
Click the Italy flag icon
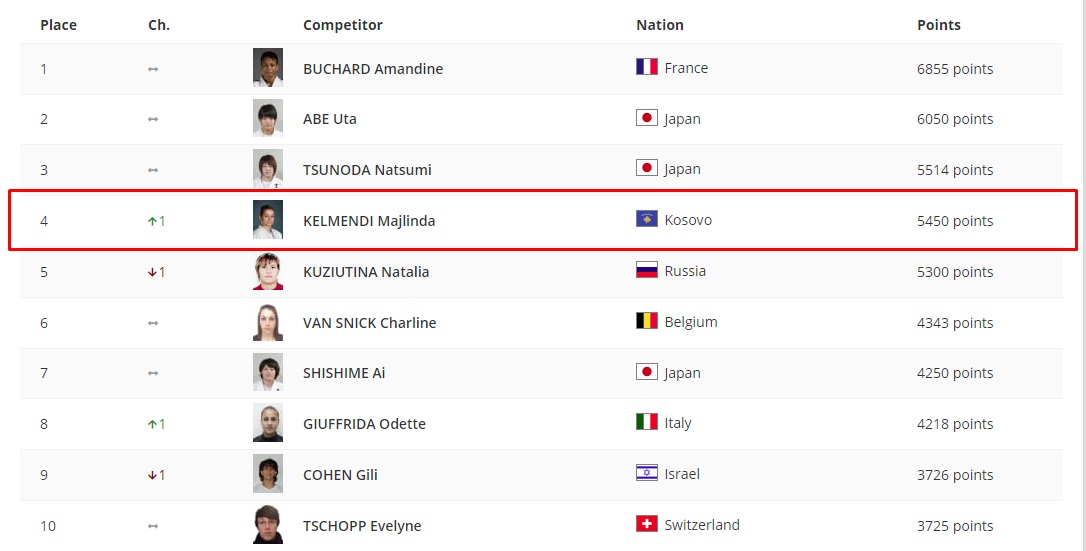(646, 422)
